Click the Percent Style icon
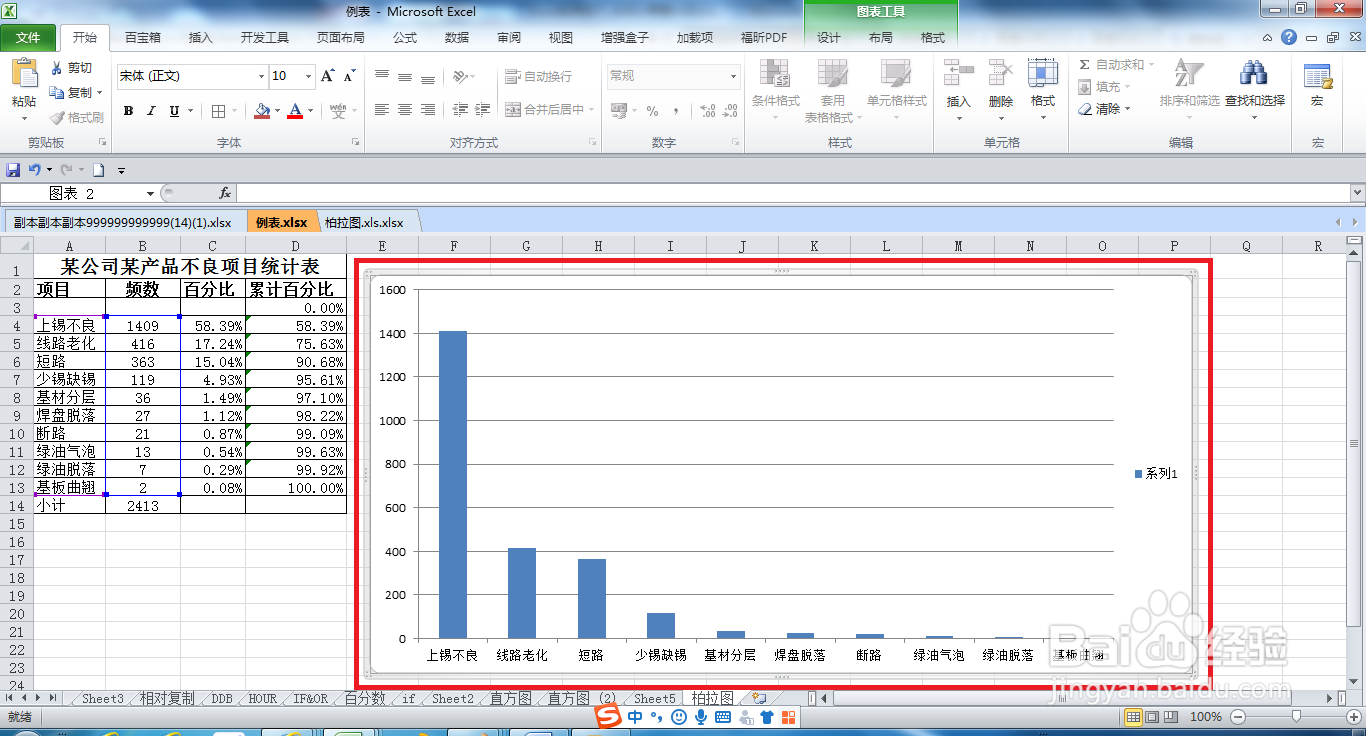The width and height of the screenshot is (1366, 736). (x=652, y=111)
